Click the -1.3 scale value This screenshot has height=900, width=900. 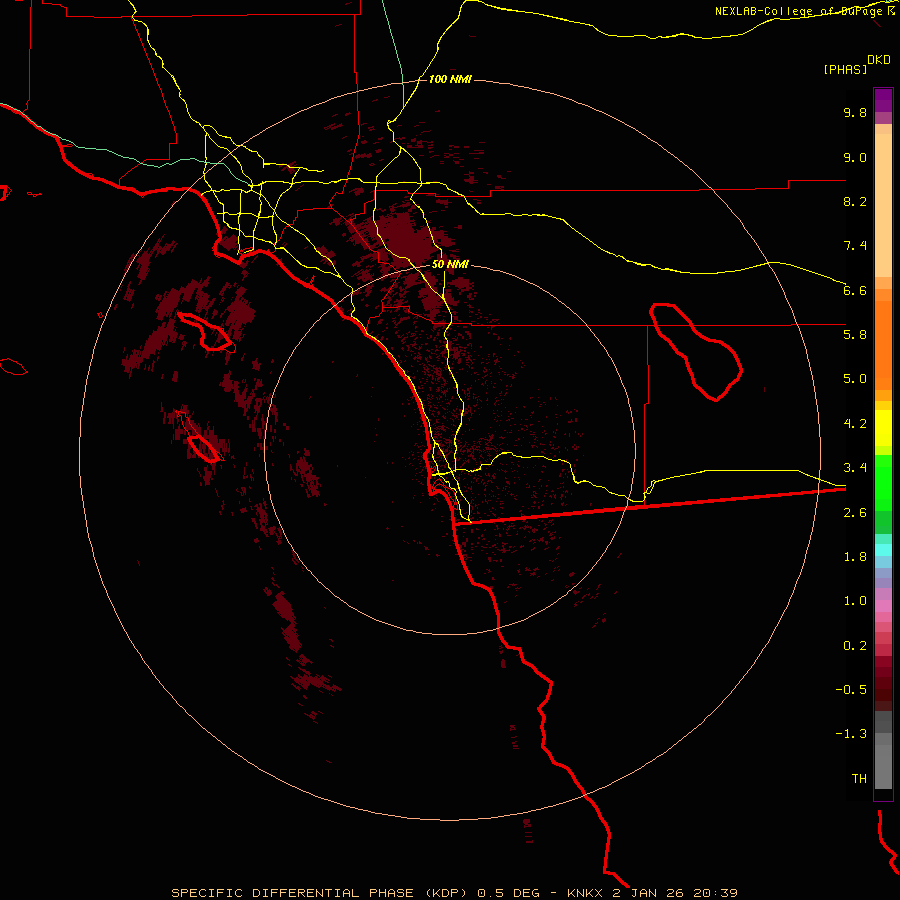coord(851,734)
